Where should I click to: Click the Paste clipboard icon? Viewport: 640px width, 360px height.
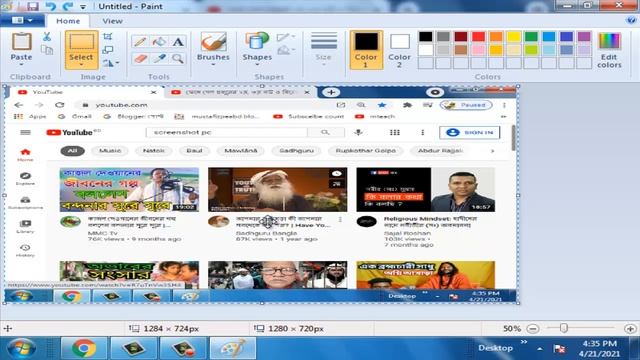pos(21,41)
